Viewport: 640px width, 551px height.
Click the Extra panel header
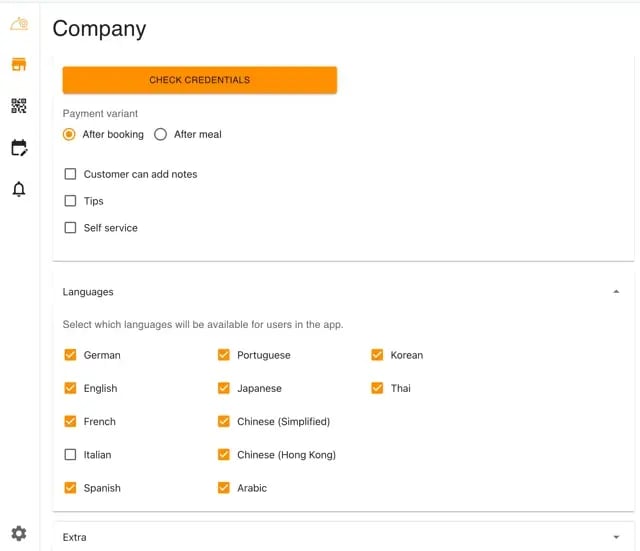[300, 537]
